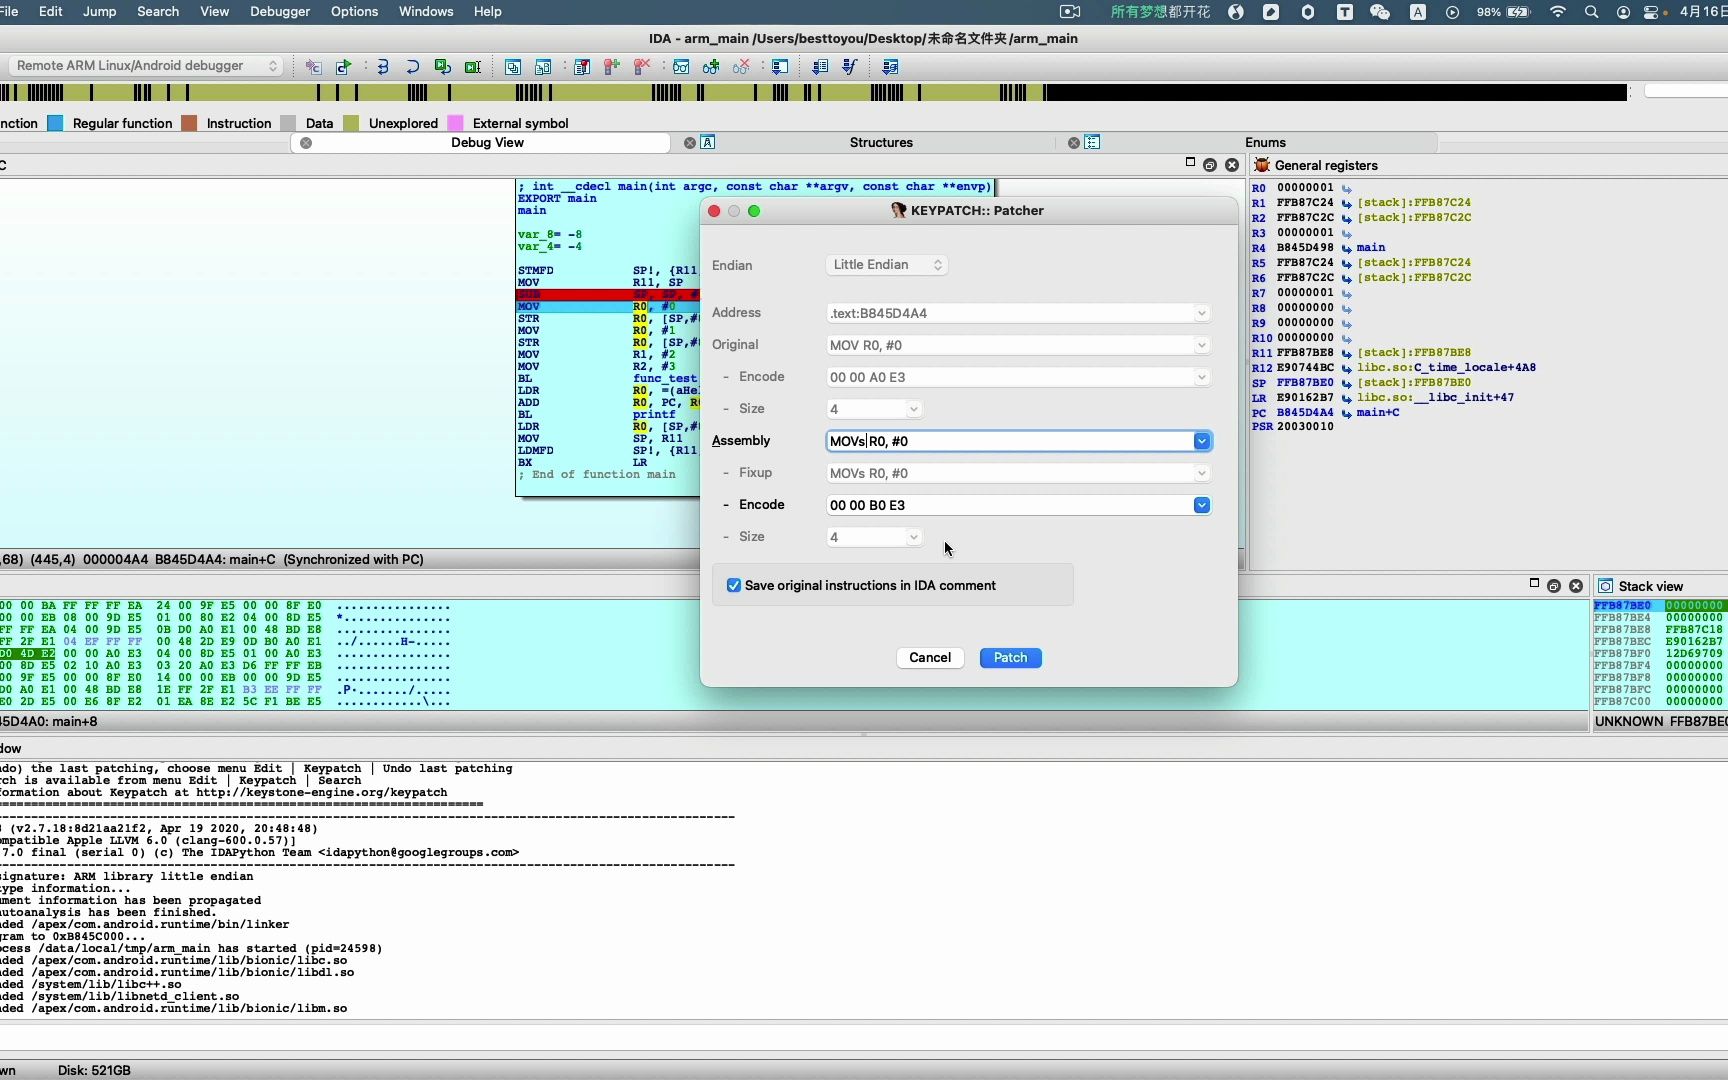Open the Remote ARM Linux/Android debugger selector
The image size is (1728, 1080).
[146, 66]
